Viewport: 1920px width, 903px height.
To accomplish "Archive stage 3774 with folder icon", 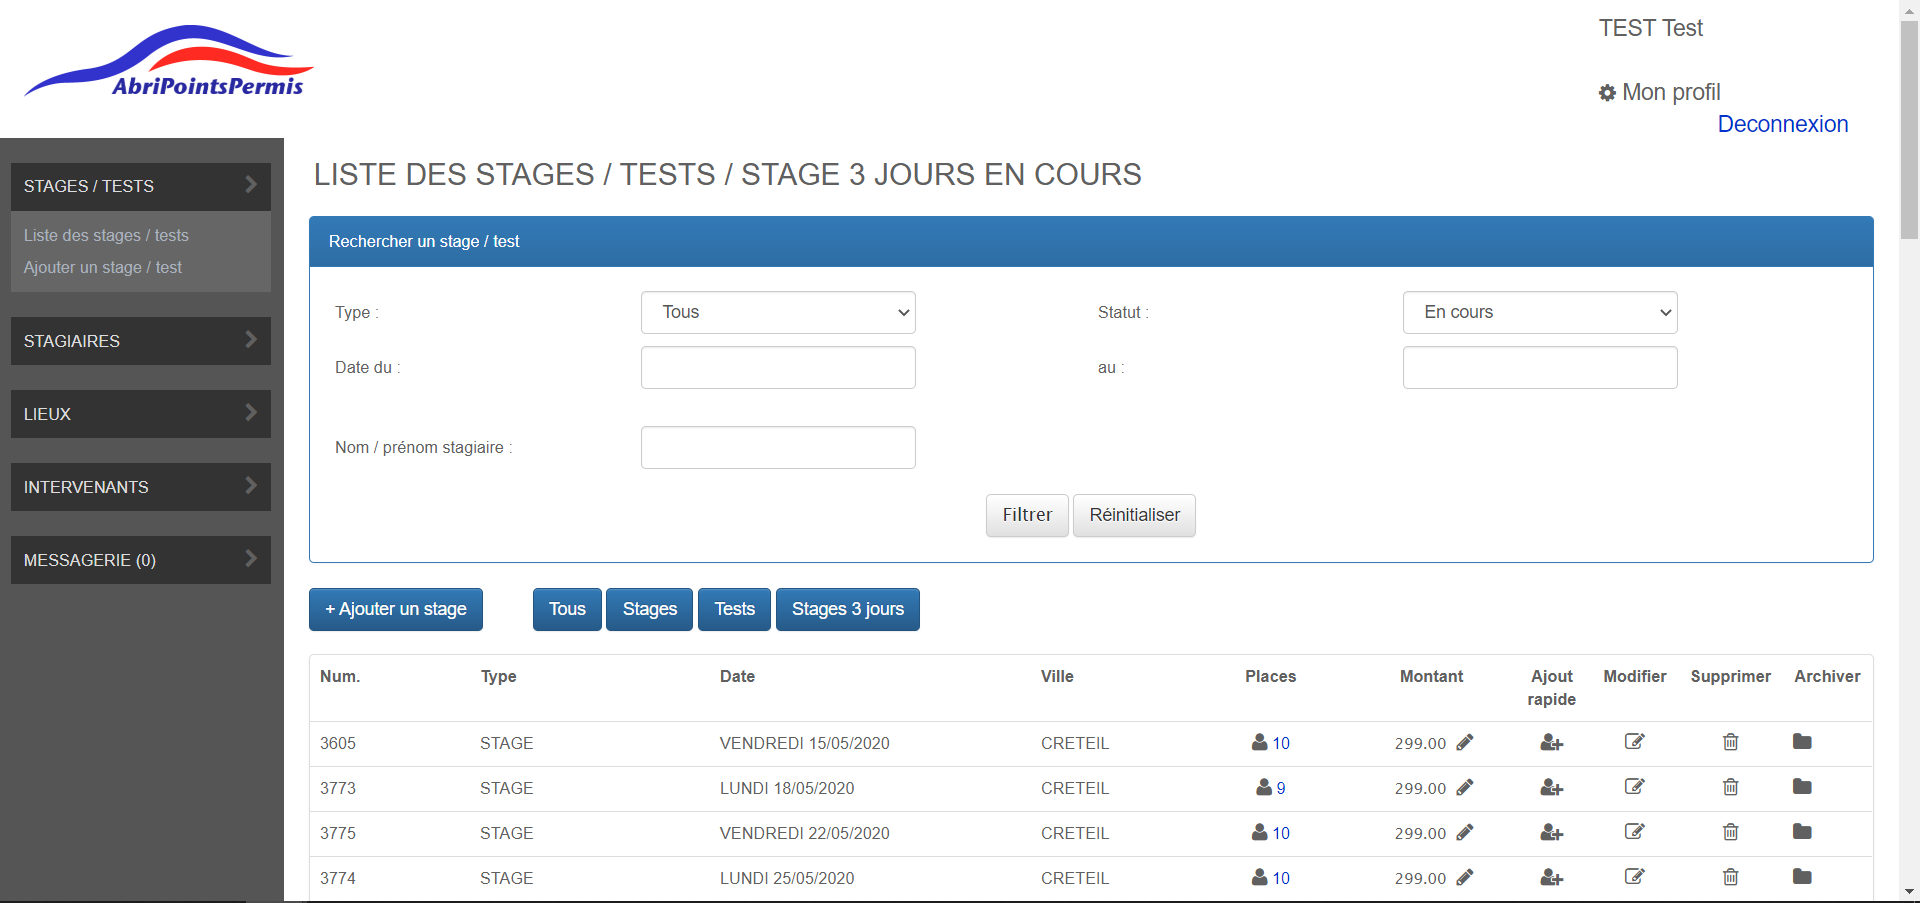I will [x=1802, y=877].
